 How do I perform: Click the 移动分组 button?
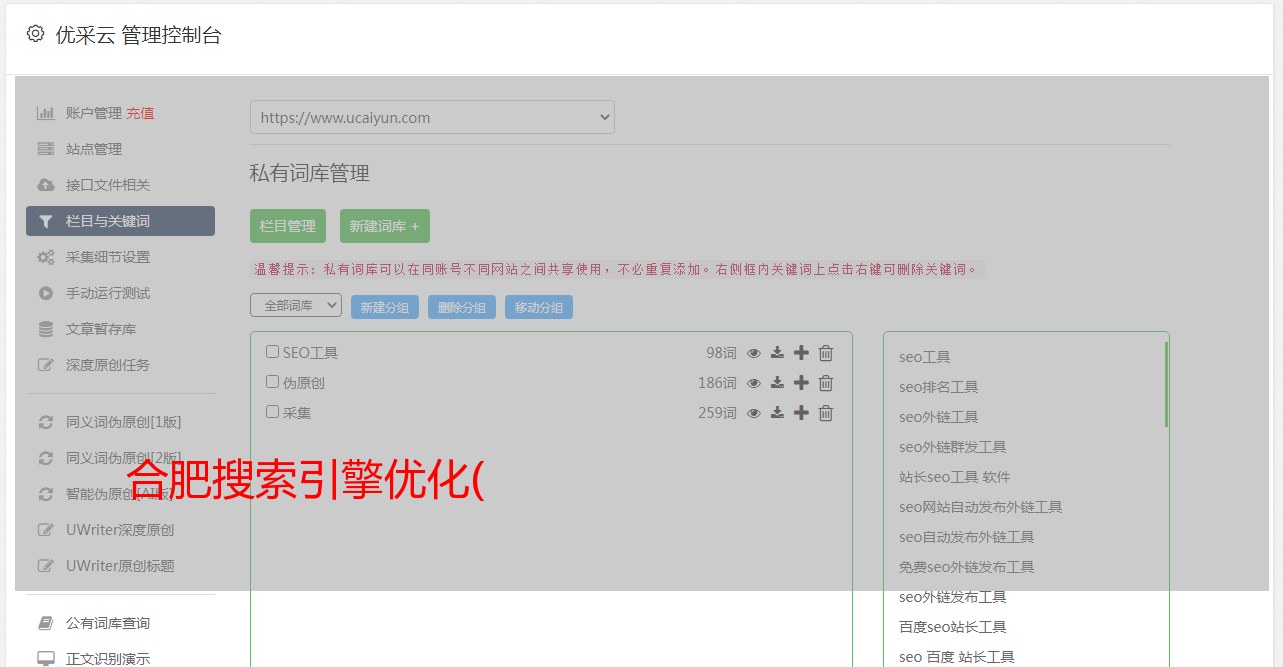coord(539,307)
